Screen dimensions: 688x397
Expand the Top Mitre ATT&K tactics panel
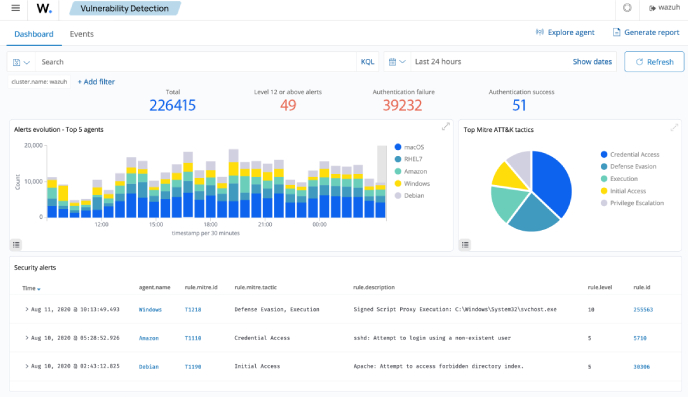point(674,128)
